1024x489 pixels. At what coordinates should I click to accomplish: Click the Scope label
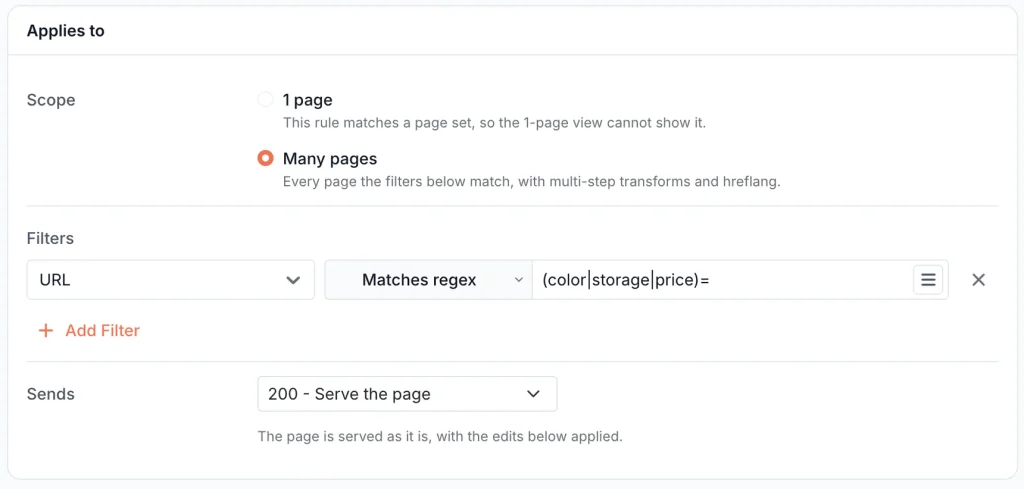click(51, 100)
